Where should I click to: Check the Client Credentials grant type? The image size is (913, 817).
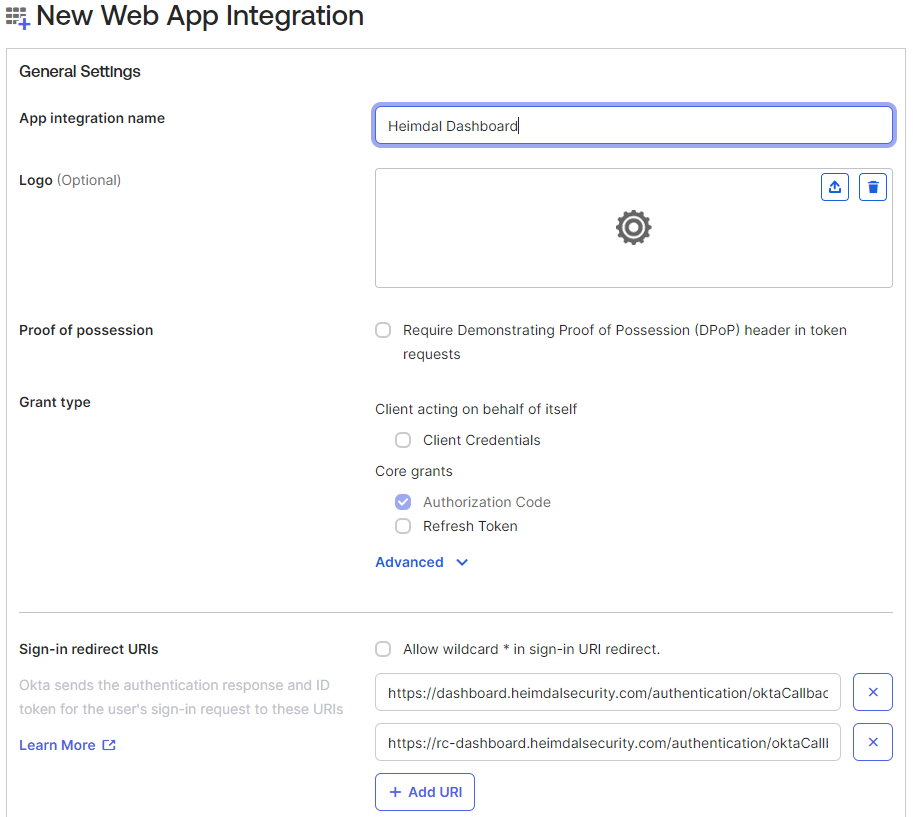coord(403,440)
